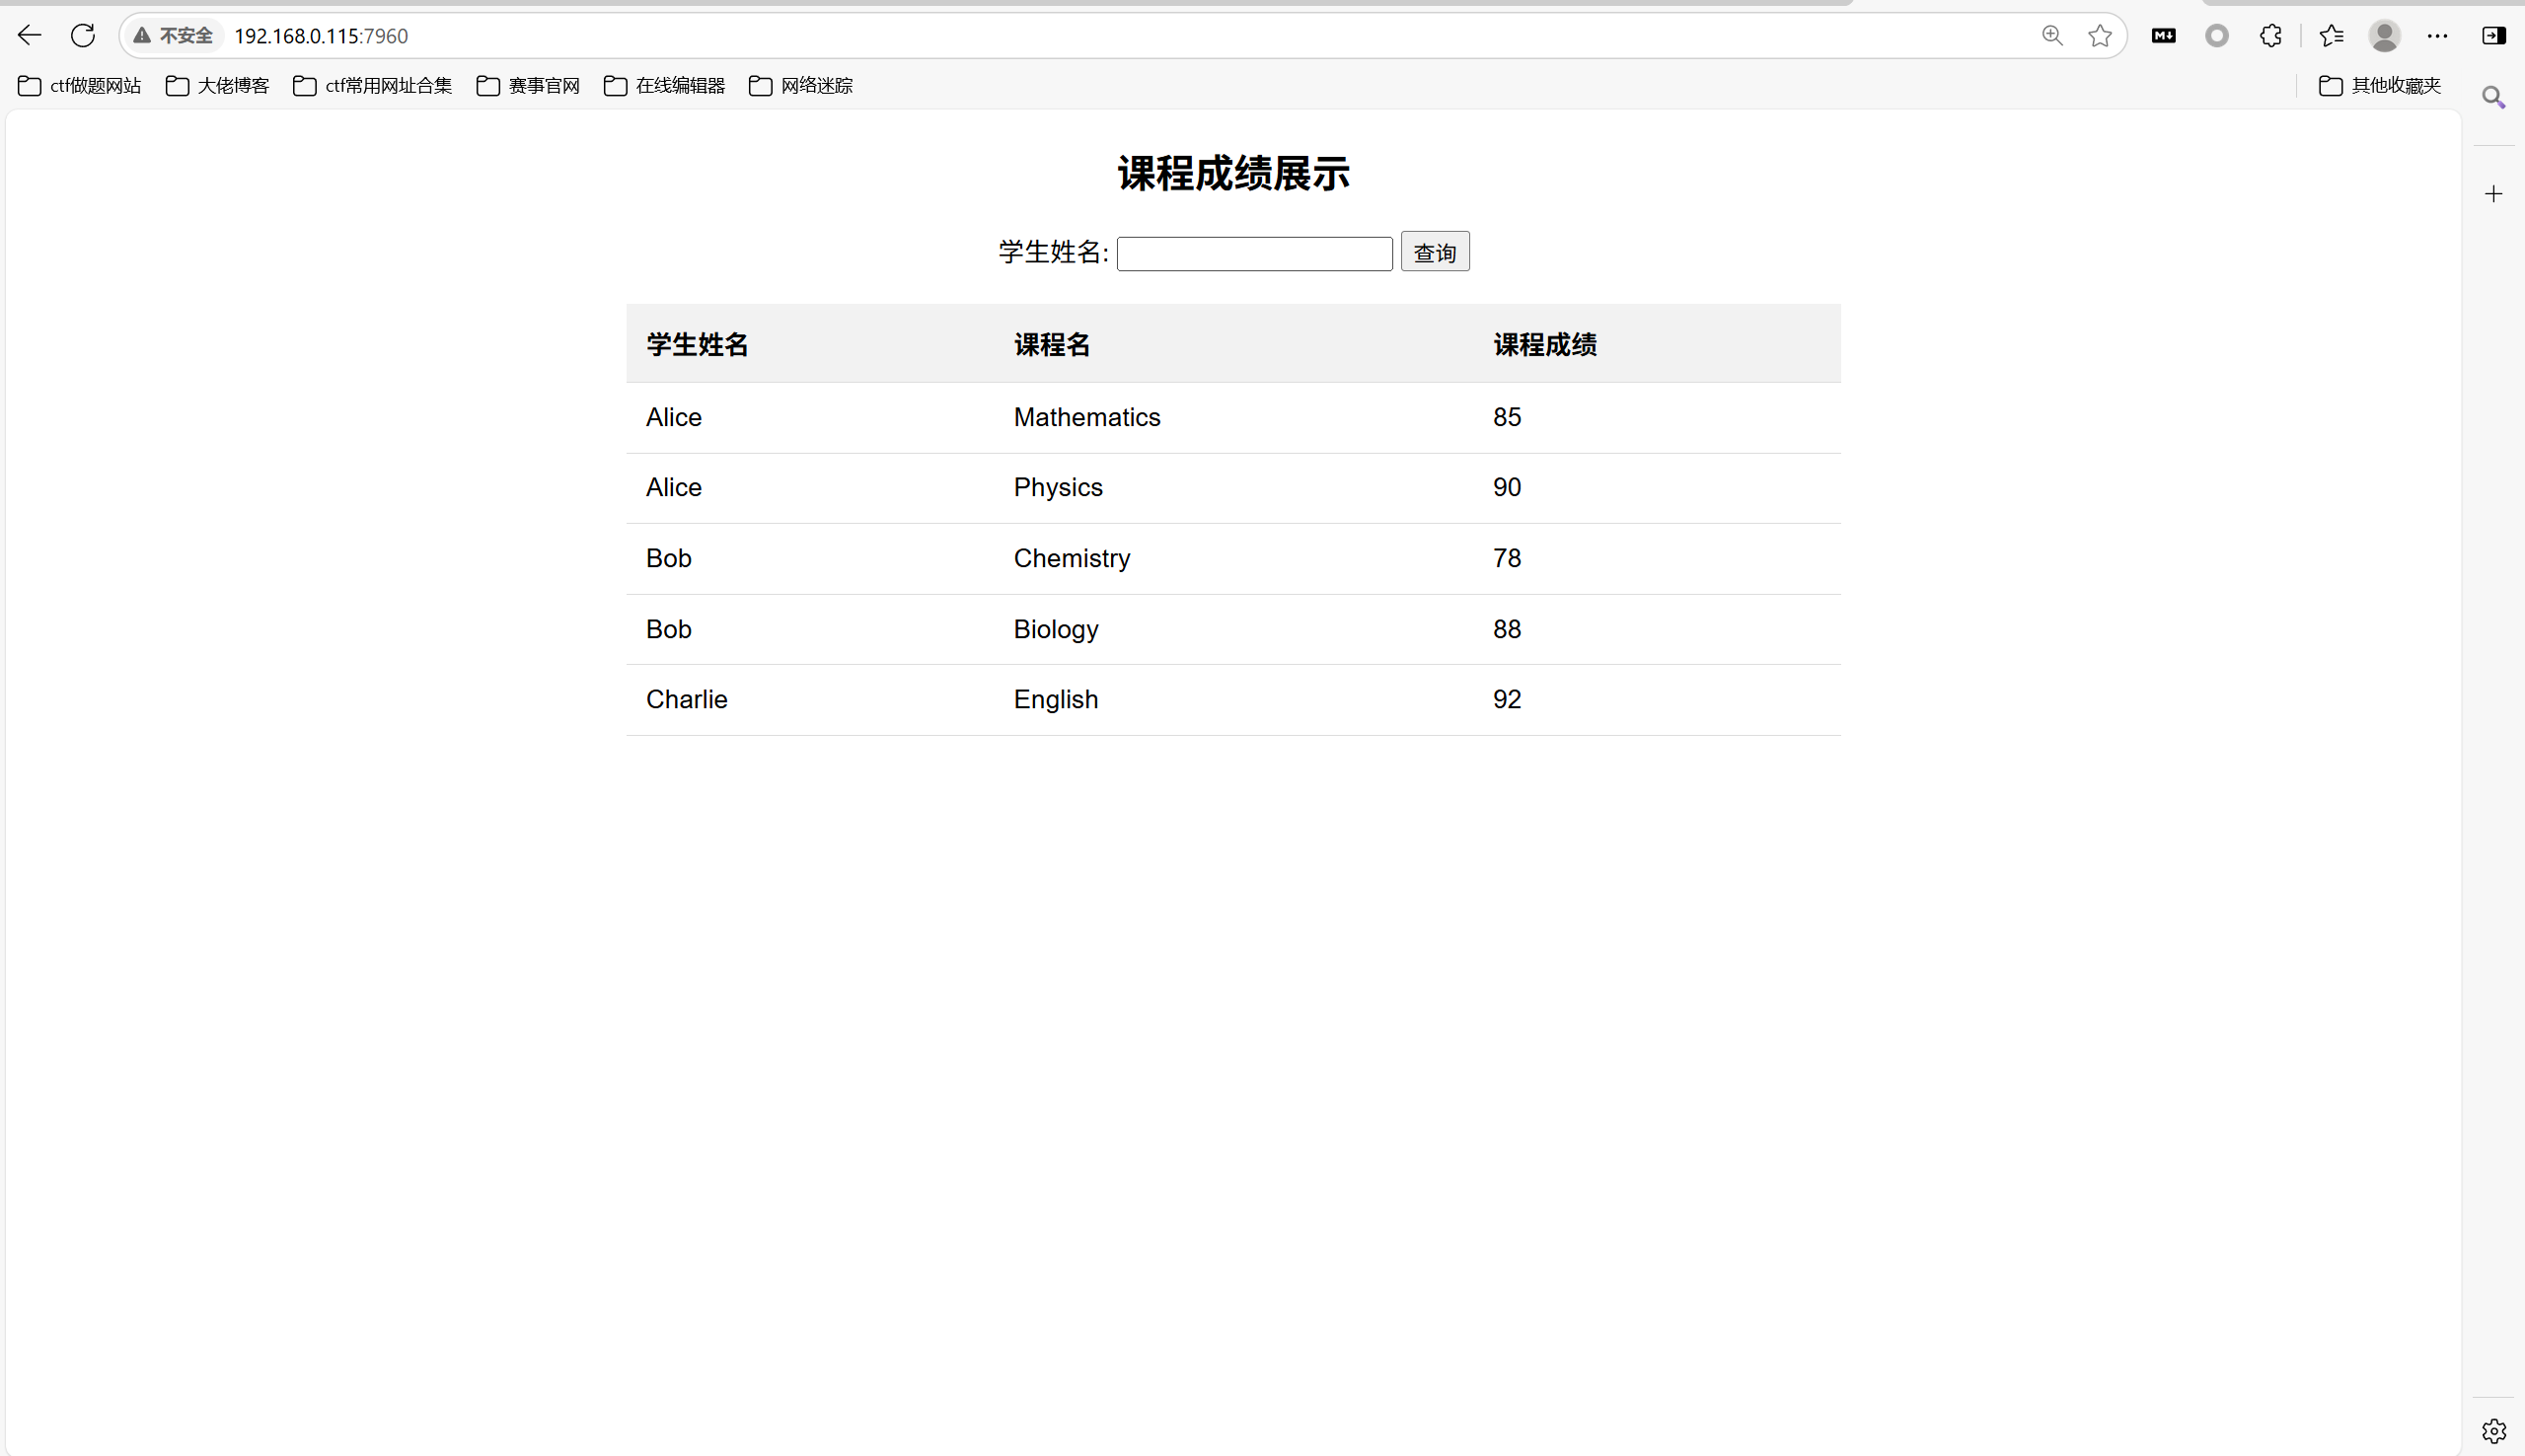Screen dimensions: 2525x1456
Task: Click the 课程名 column header
Action: [1051, 345]
